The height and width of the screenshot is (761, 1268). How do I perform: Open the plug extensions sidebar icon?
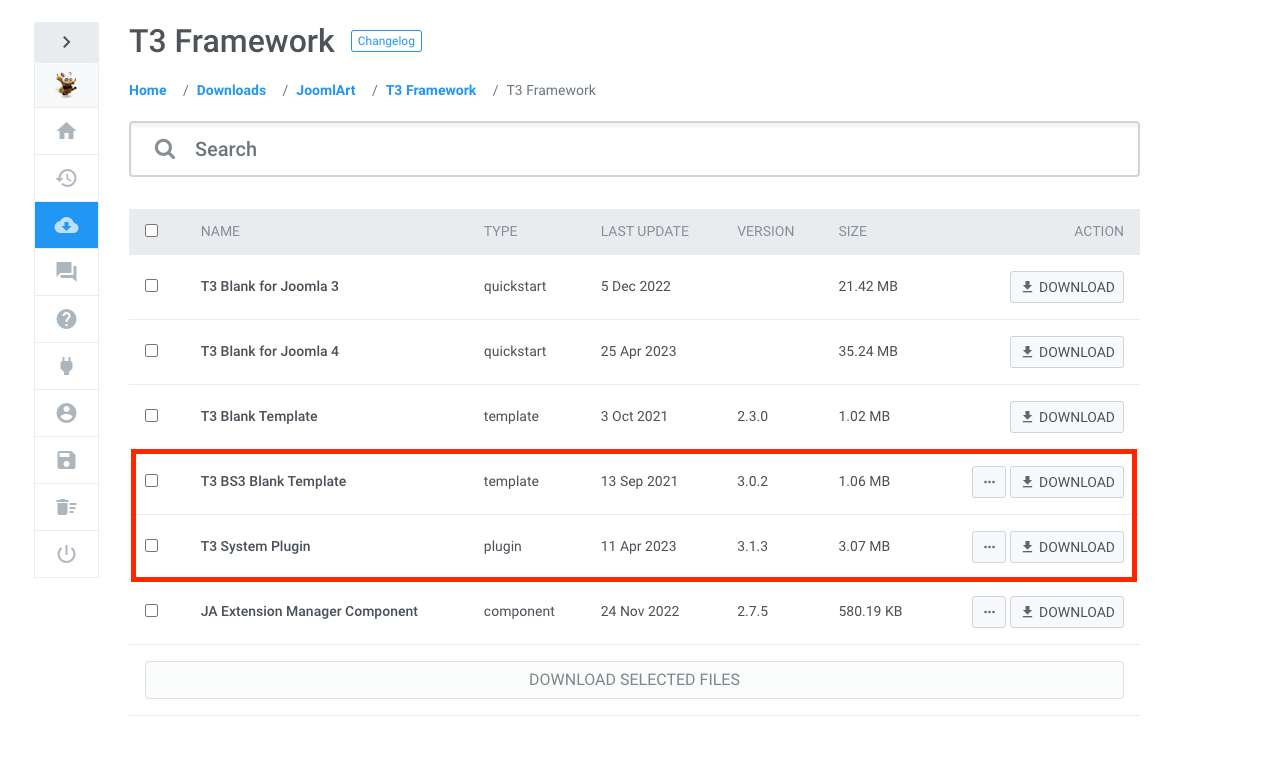click(x=66, y=366)
